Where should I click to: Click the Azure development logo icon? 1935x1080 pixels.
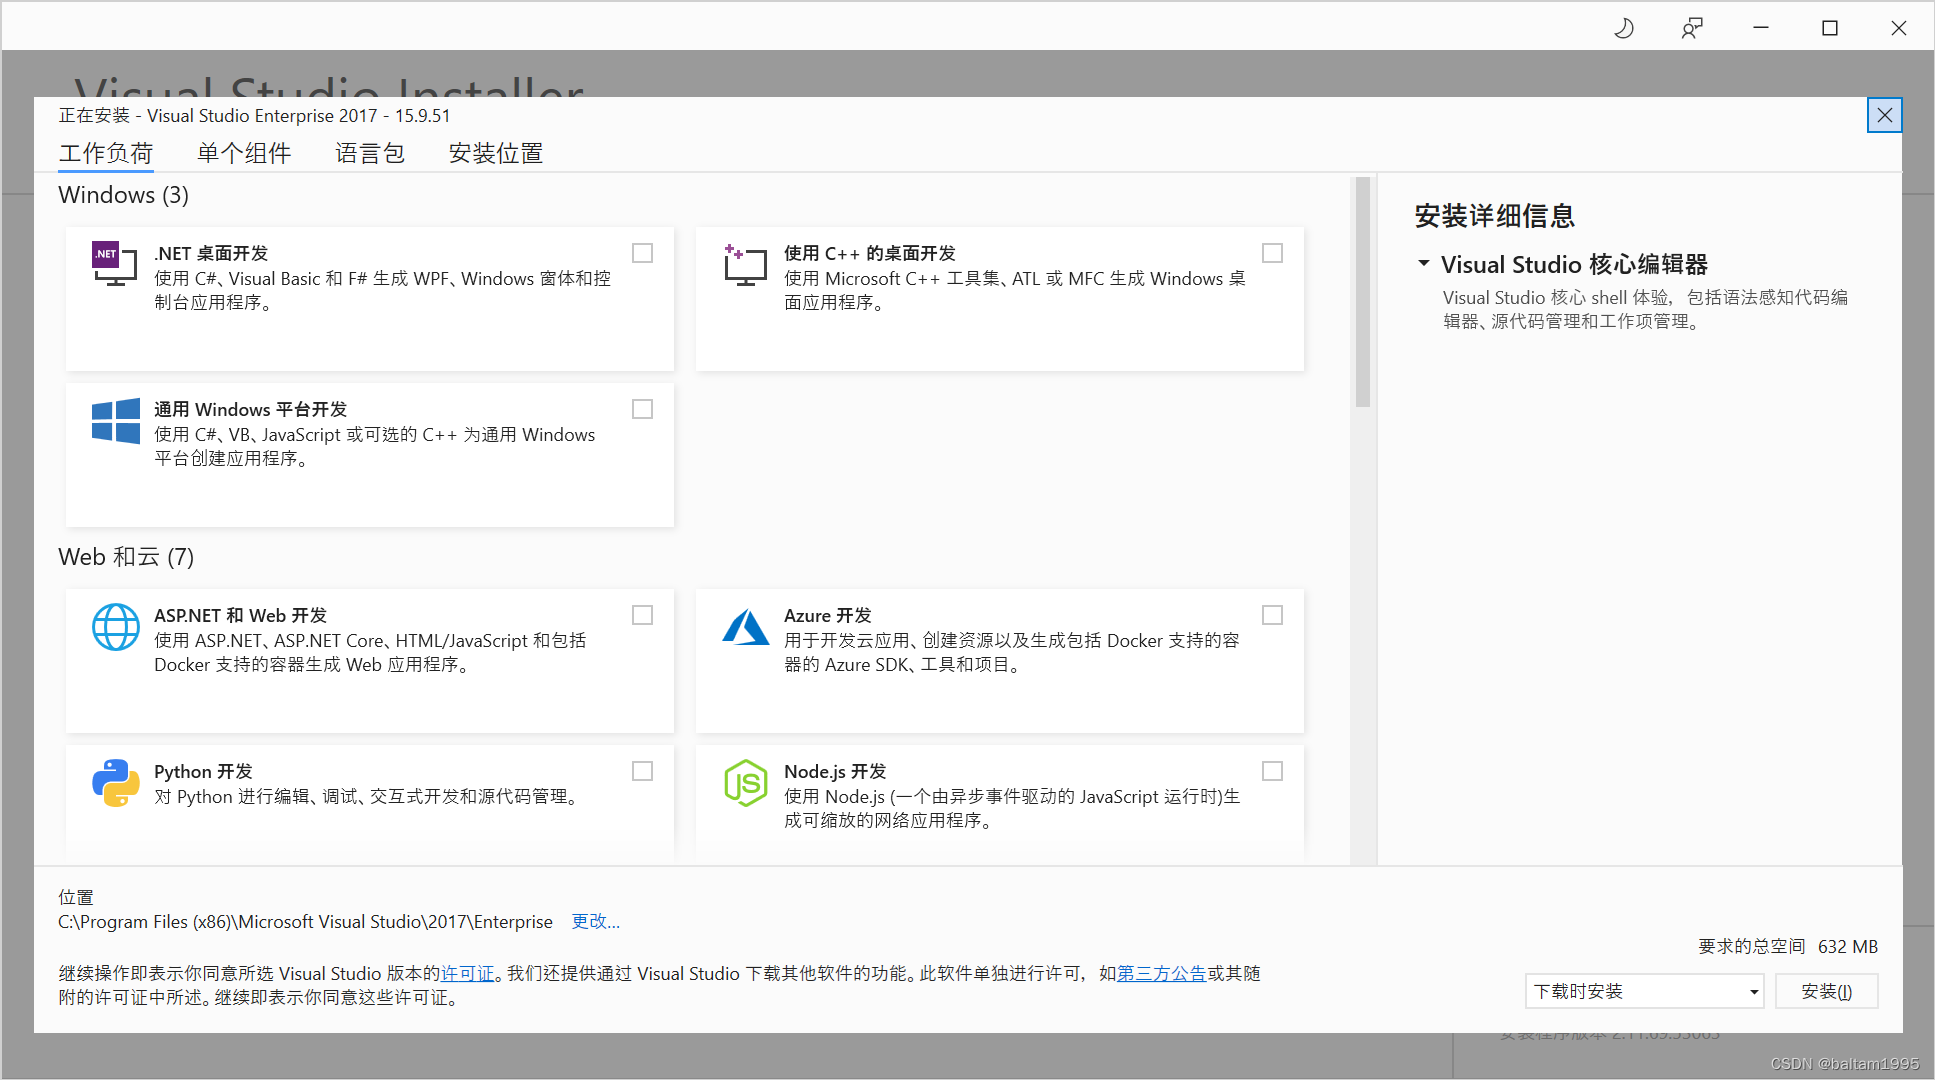[x=745, y=627]
